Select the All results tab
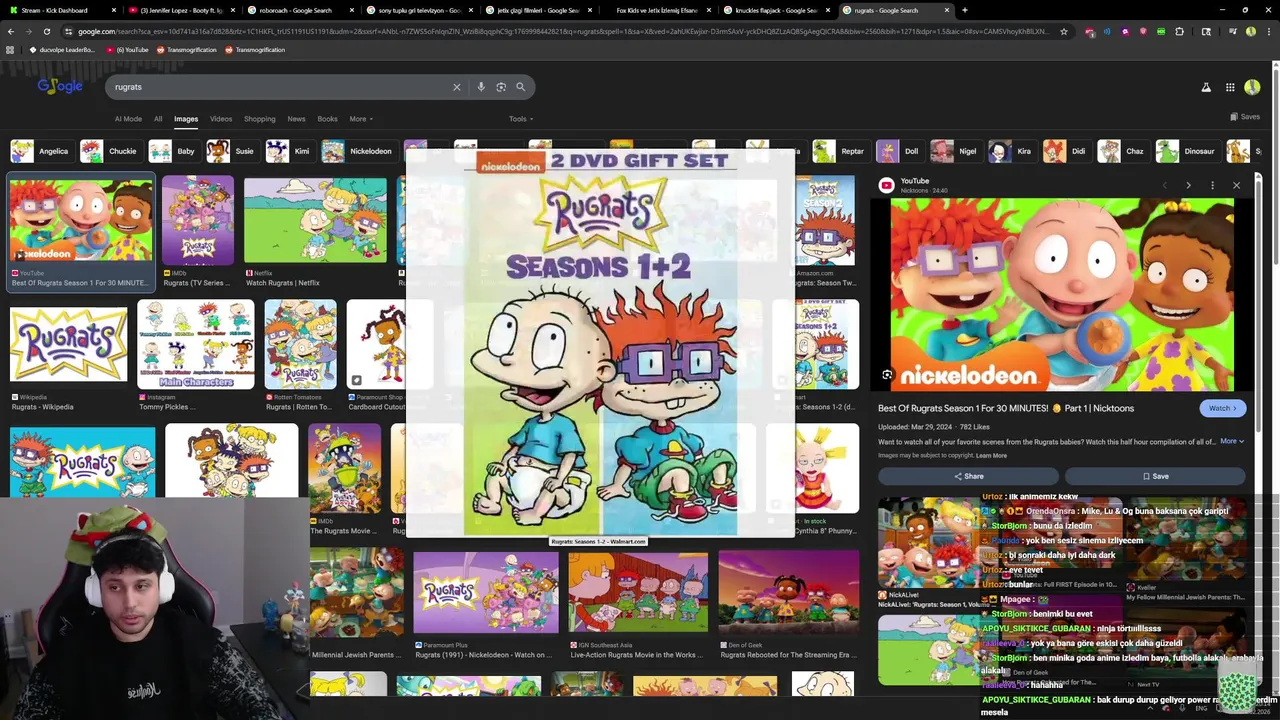 [158, 119]
